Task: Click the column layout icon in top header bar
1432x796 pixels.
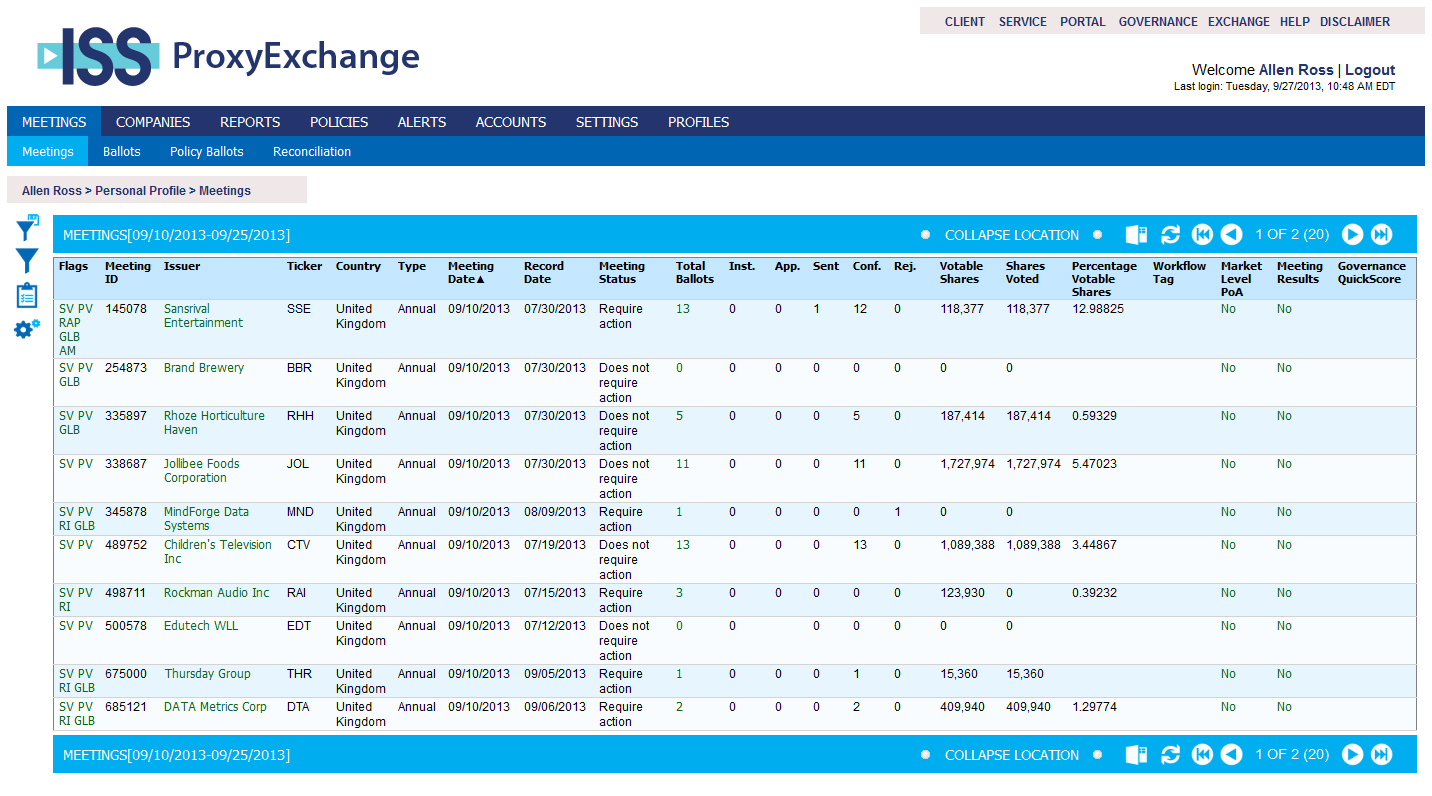Action: [x=1136, y=235]
